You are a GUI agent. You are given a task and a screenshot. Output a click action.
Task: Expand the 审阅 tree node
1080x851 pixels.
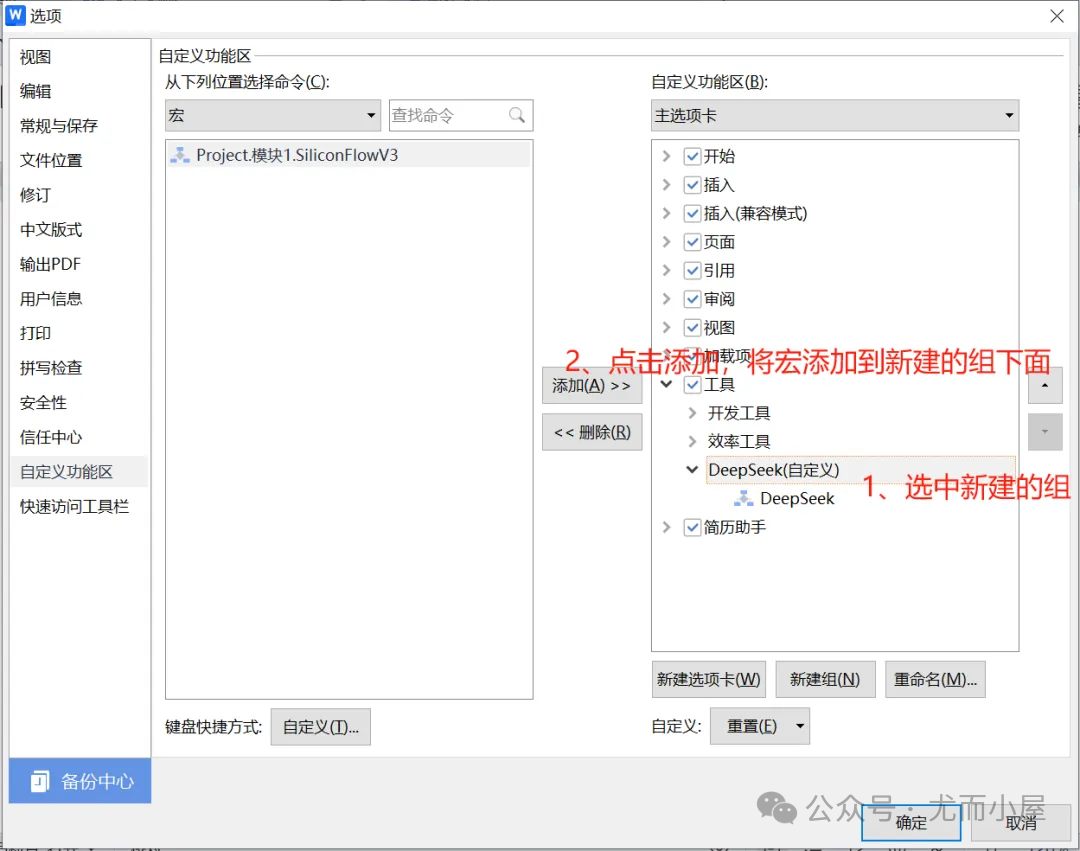tap(666, 299)
